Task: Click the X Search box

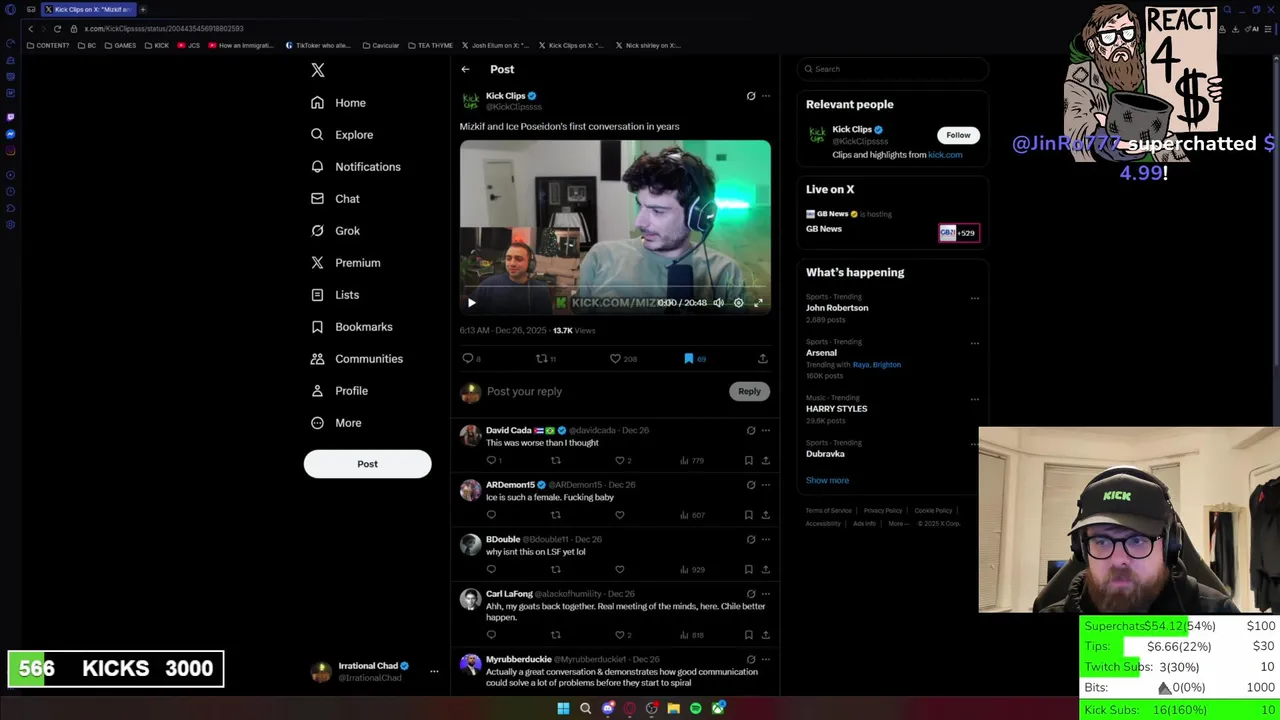Action: [x=893, y=69]
